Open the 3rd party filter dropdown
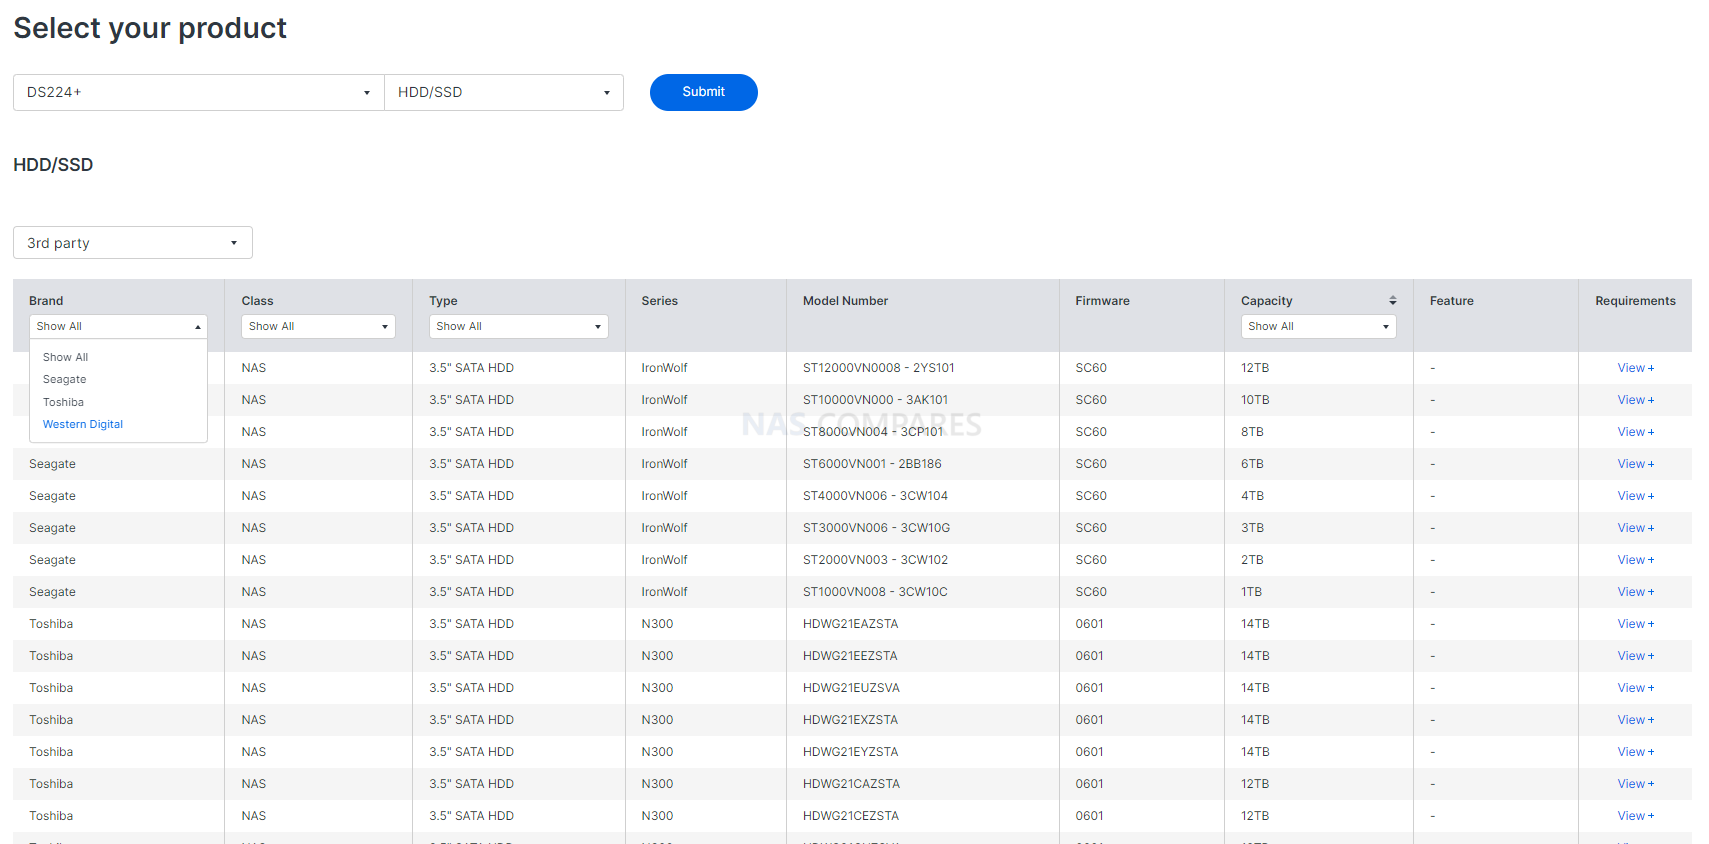This screenshot has height=844, width=1709. point(133,243)
